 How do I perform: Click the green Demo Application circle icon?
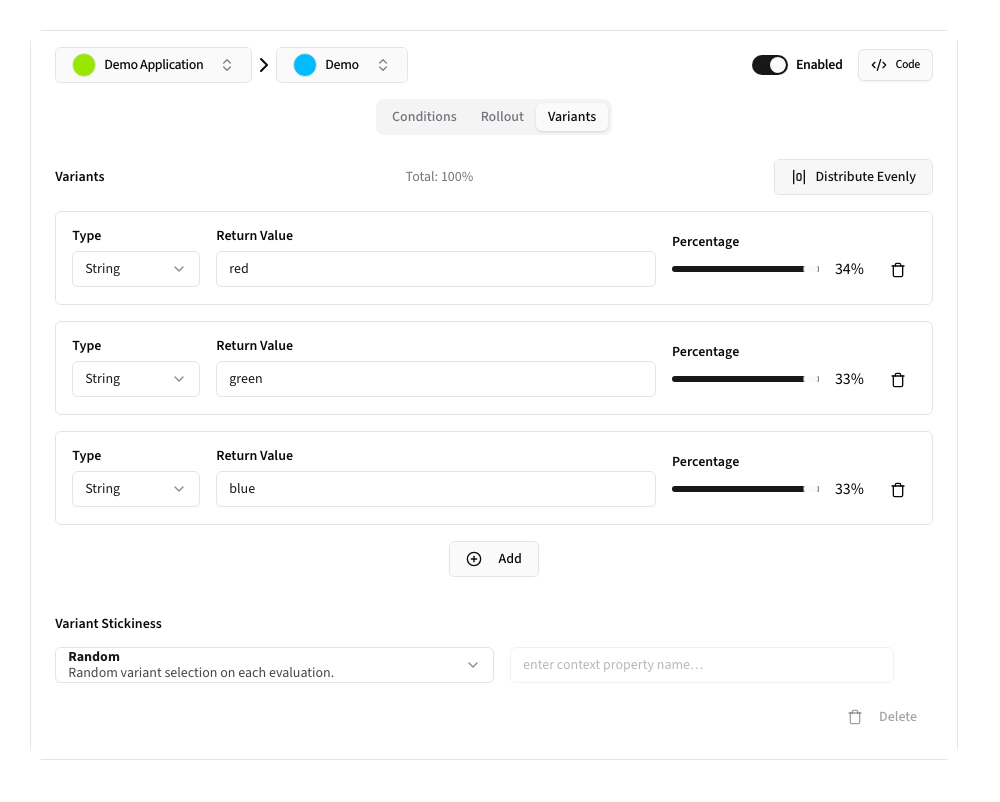84,65
